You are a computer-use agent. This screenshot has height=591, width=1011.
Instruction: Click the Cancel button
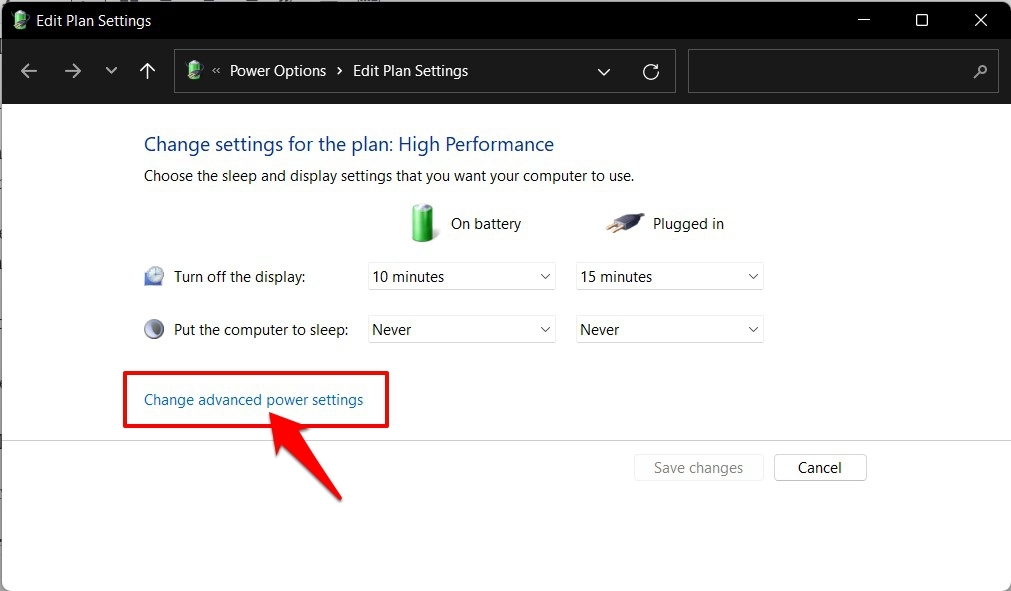(x=820, y=467)
